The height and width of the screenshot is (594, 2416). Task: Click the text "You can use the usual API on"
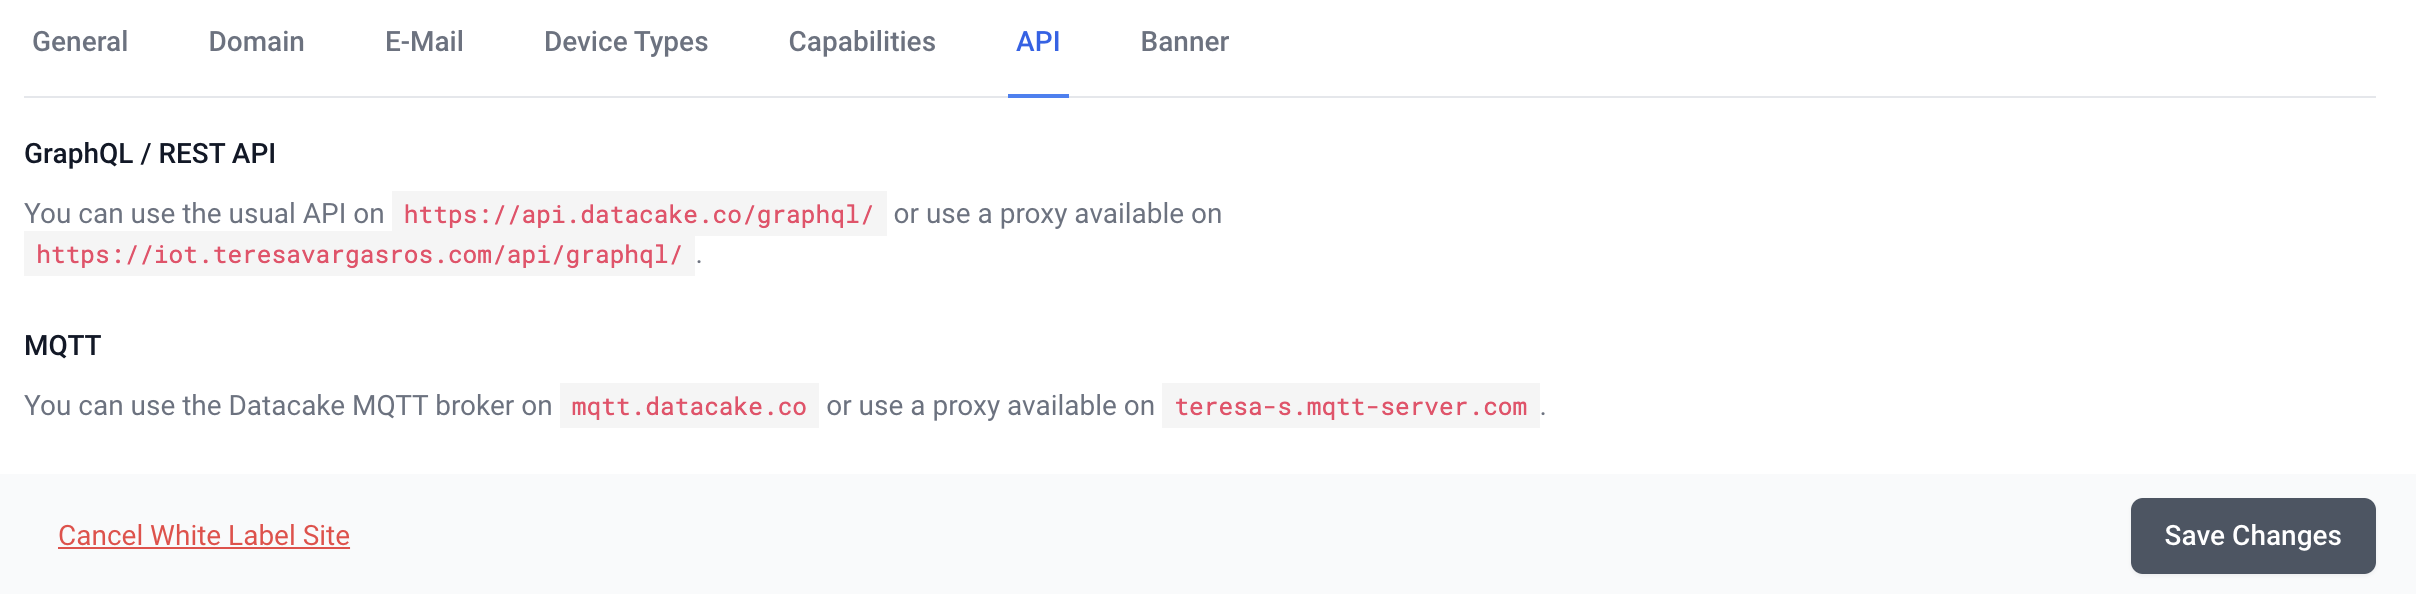[x=204, y=214]
